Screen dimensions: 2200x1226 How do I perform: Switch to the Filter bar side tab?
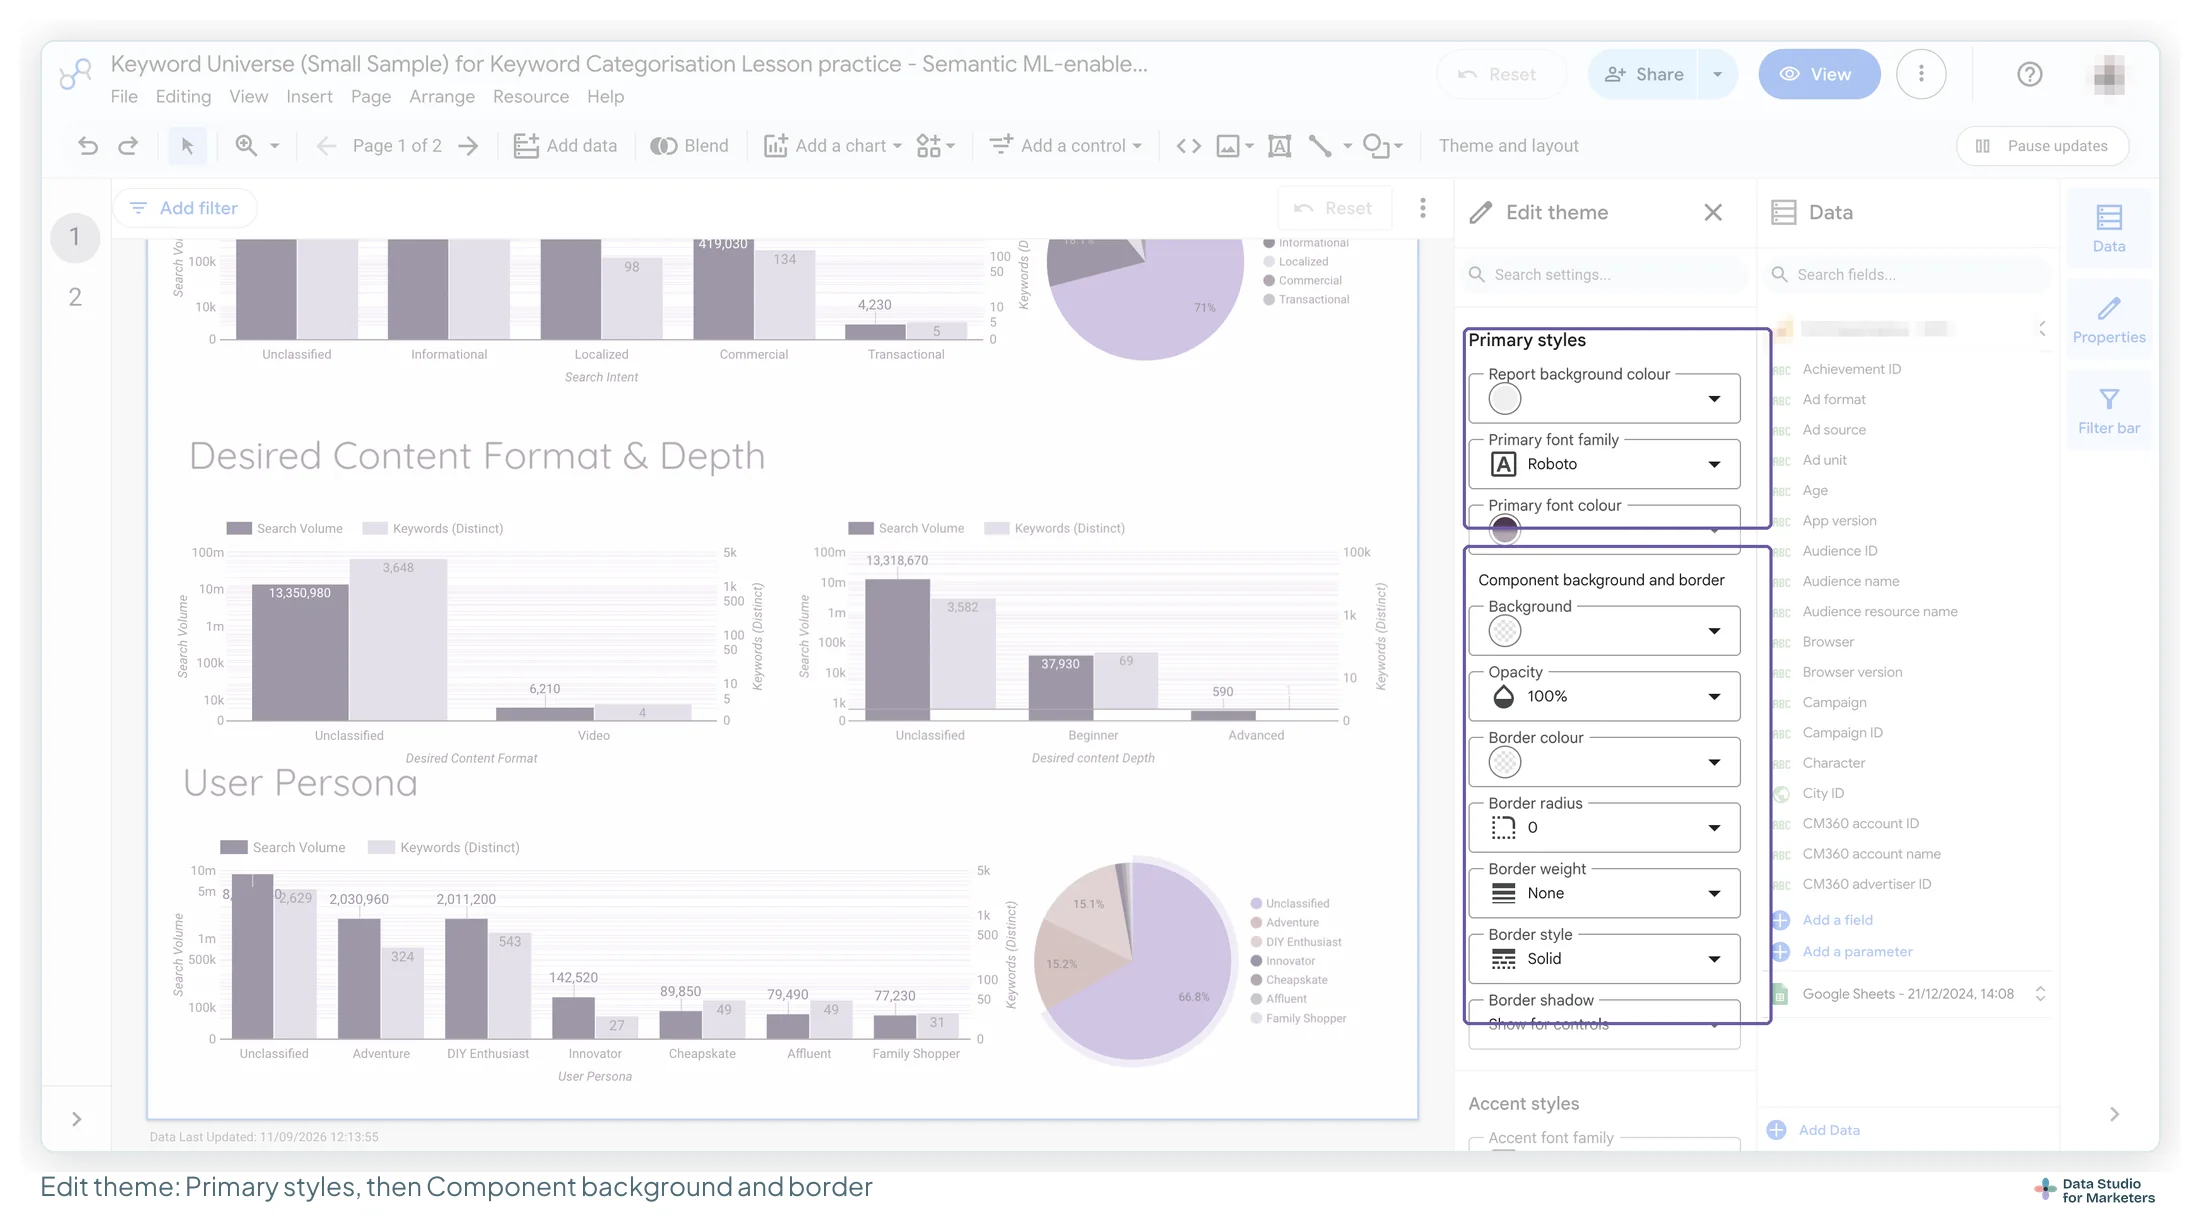coord(2109,411)
